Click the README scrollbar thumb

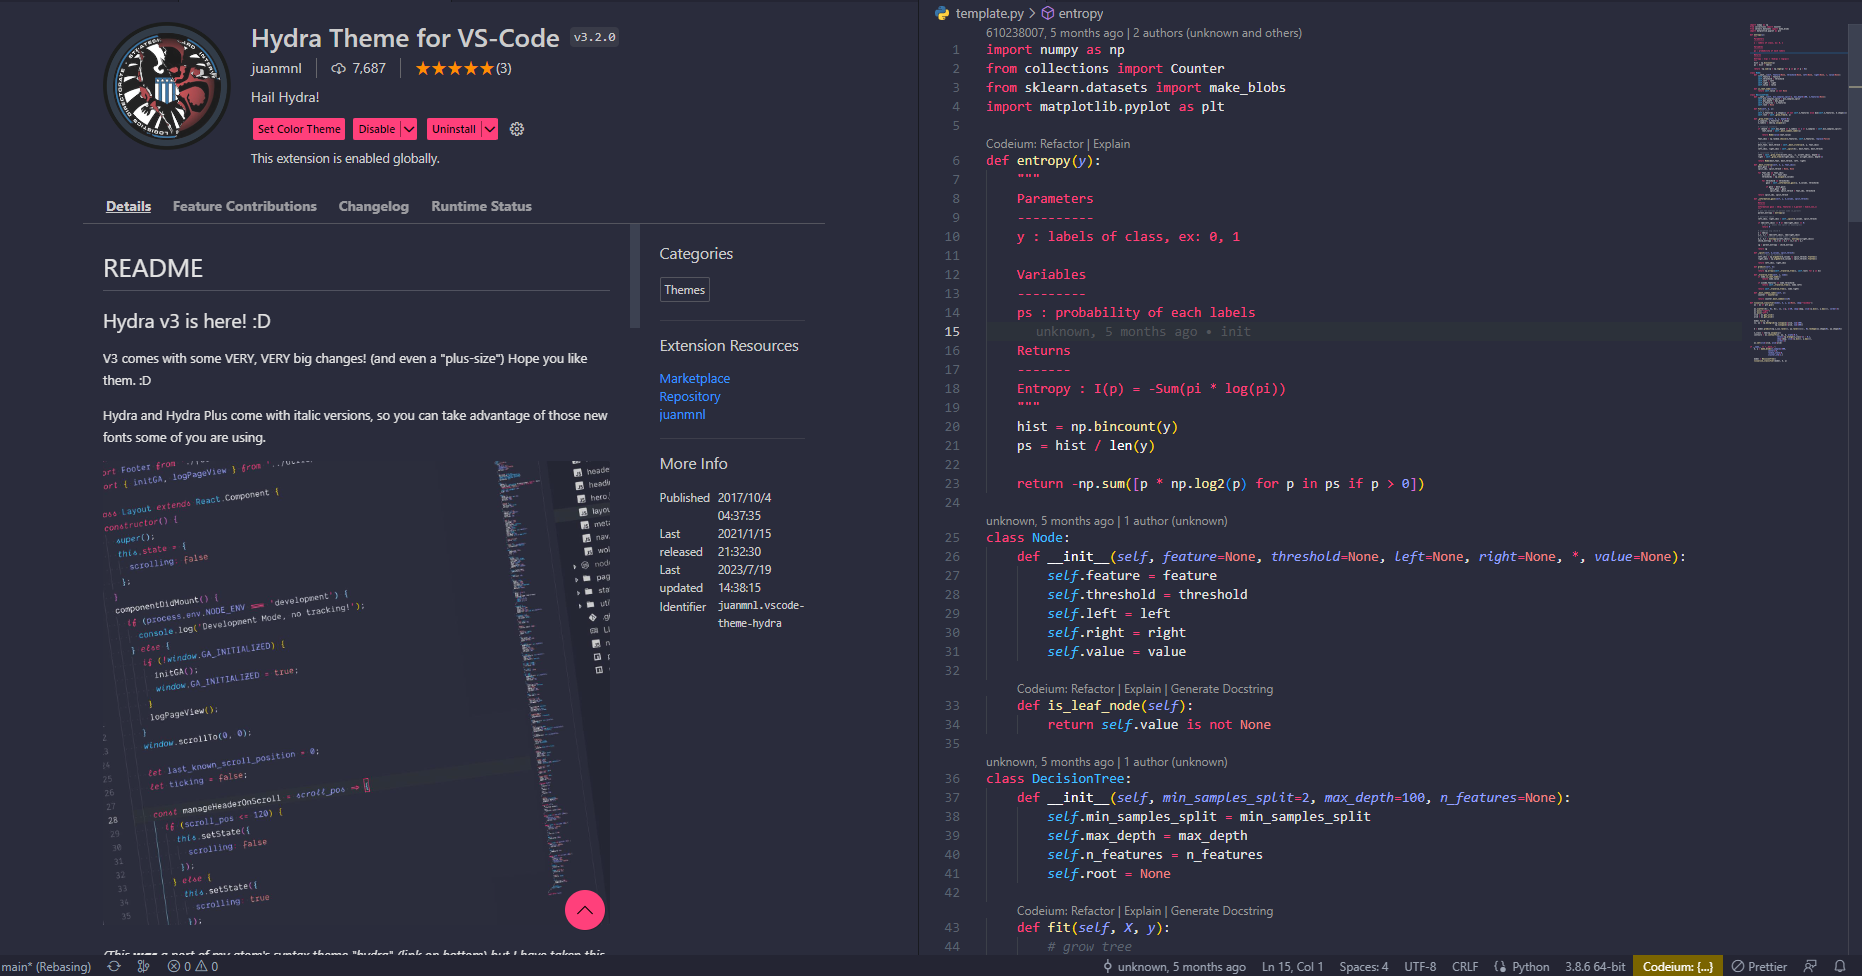coord(635,276)
